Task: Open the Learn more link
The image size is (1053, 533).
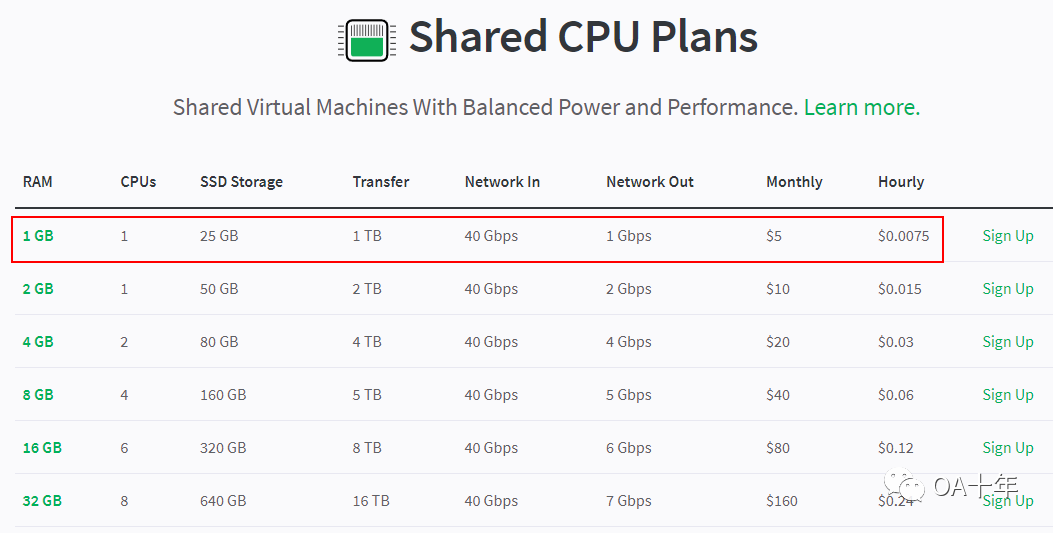Action: pyautogui.click(x=861, y=108)
